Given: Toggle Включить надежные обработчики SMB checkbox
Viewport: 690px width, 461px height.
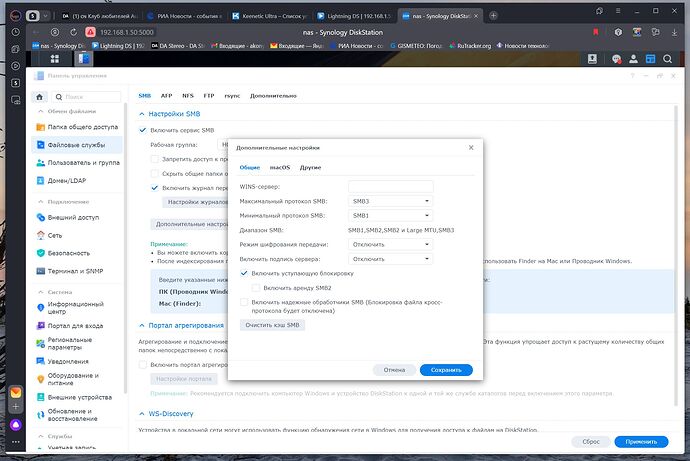Looking at the screenshot, I should 244,302.
